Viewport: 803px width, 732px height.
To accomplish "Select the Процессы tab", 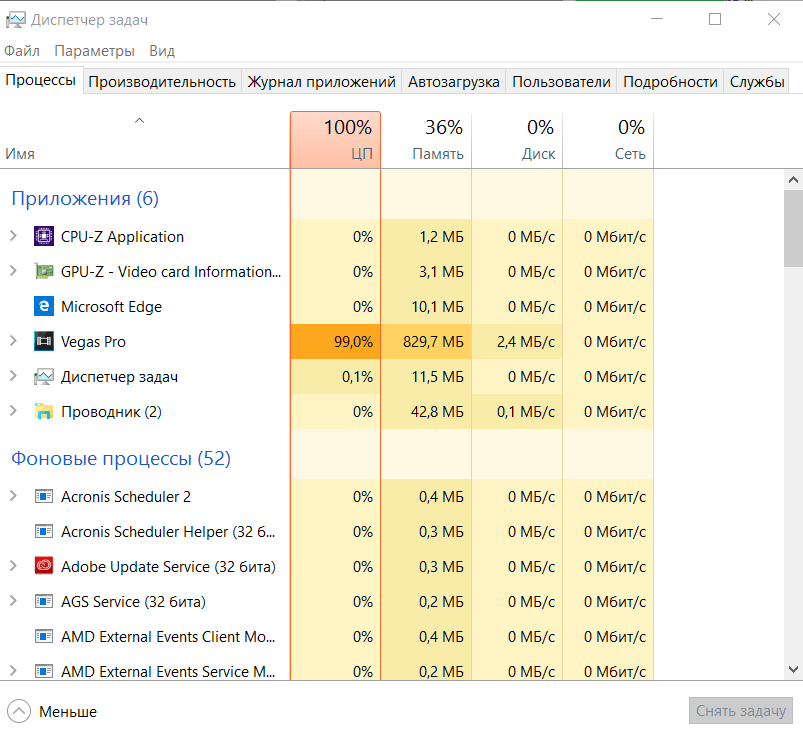I will pos(41,80).
